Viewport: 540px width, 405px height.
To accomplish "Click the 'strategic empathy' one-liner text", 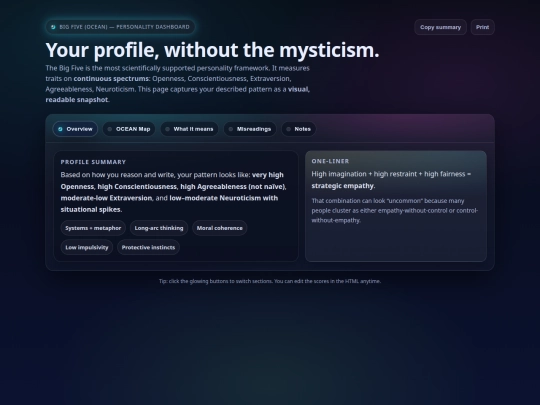I will 342,186.
